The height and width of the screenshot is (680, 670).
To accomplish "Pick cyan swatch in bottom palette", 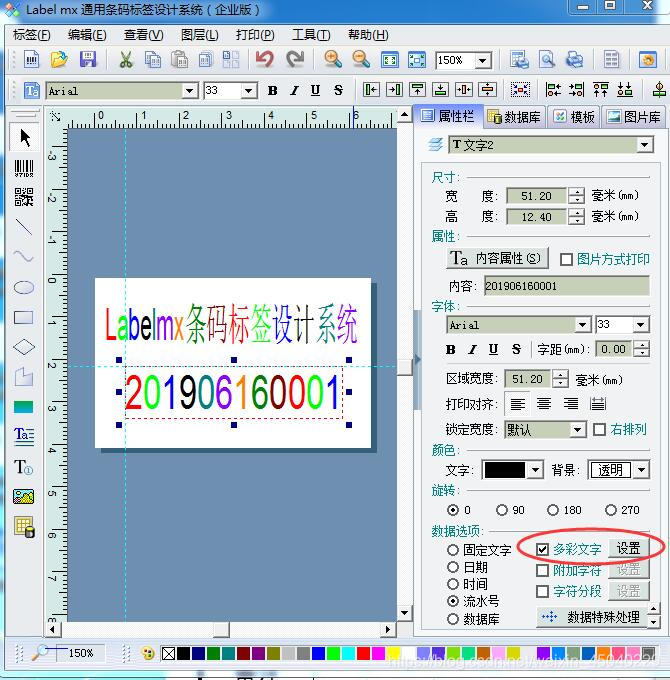I will tap(348, 653).
